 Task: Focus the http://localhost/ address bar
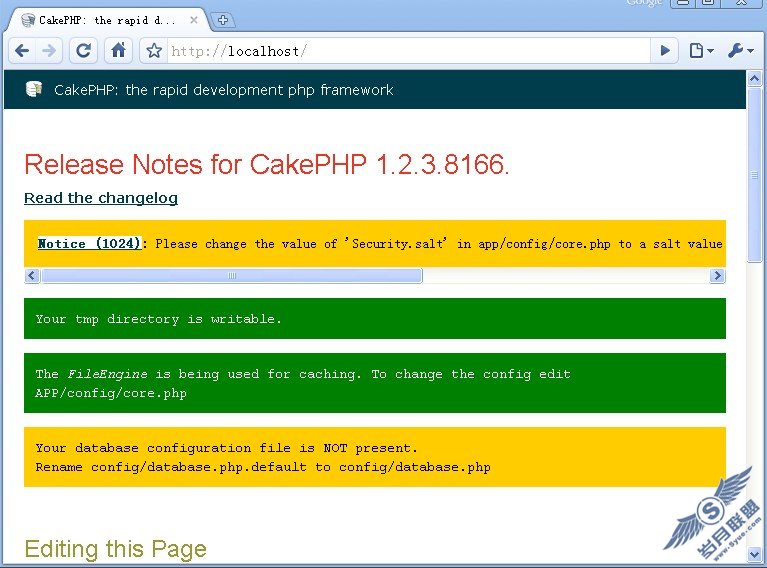click(408, 51)
